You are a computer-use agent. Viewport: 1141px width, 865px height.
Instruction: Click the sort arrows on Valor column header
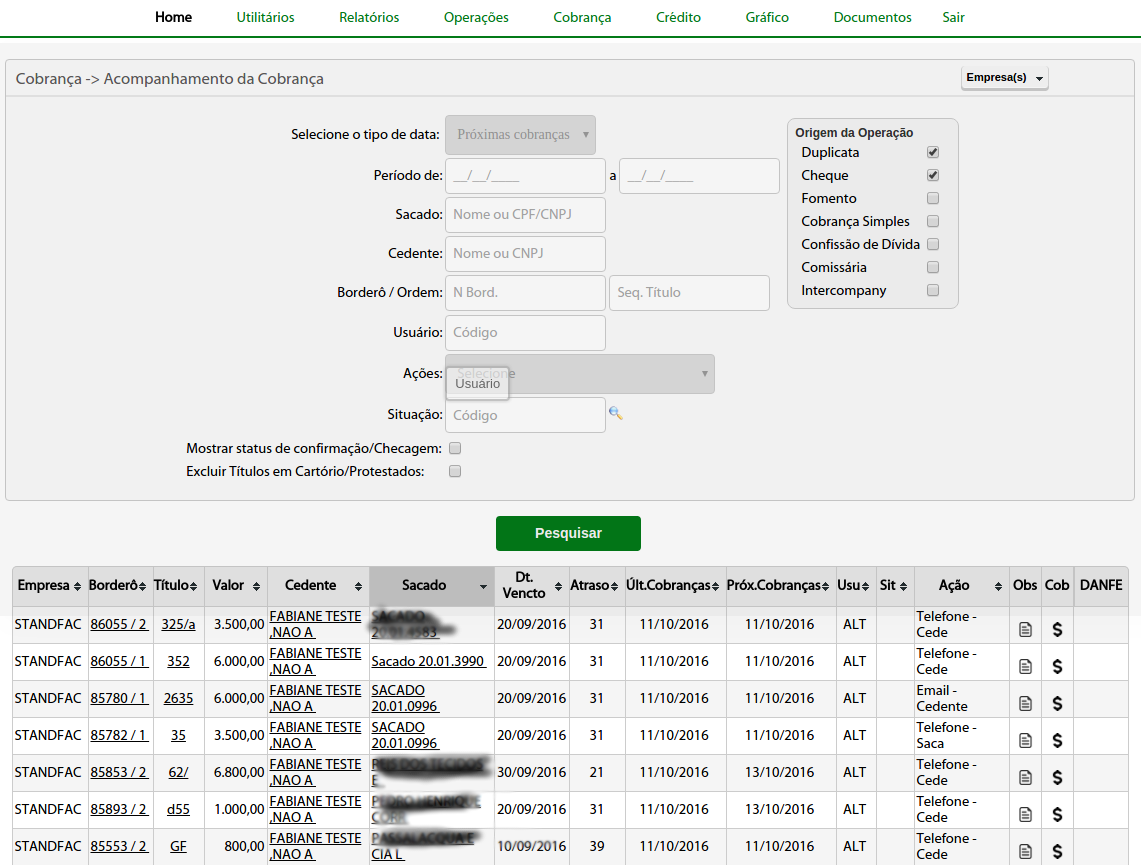(x=256, y=586)
